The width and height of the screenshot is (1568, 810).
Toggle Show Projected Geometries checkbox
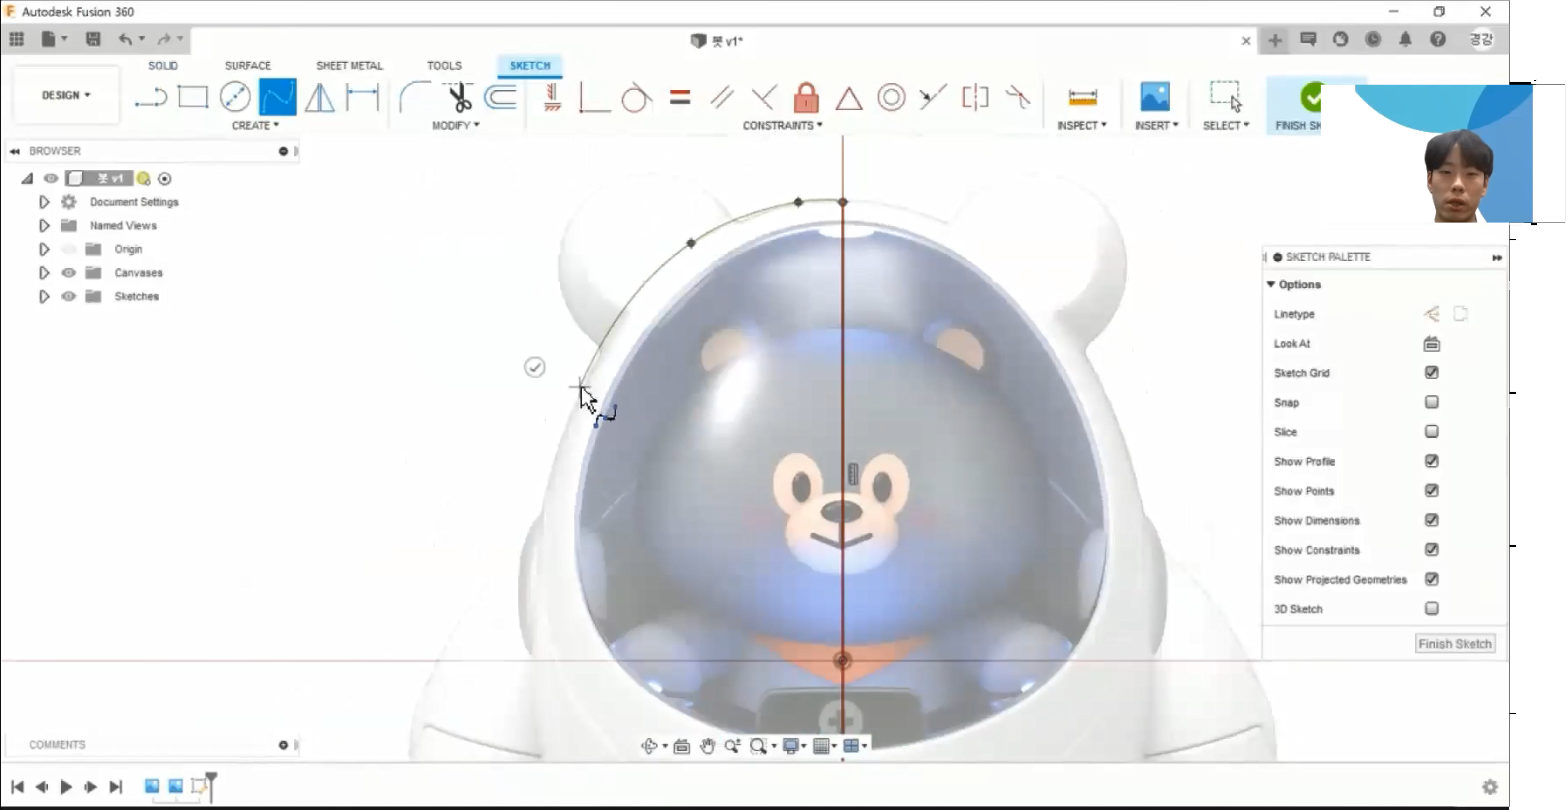1431,579
